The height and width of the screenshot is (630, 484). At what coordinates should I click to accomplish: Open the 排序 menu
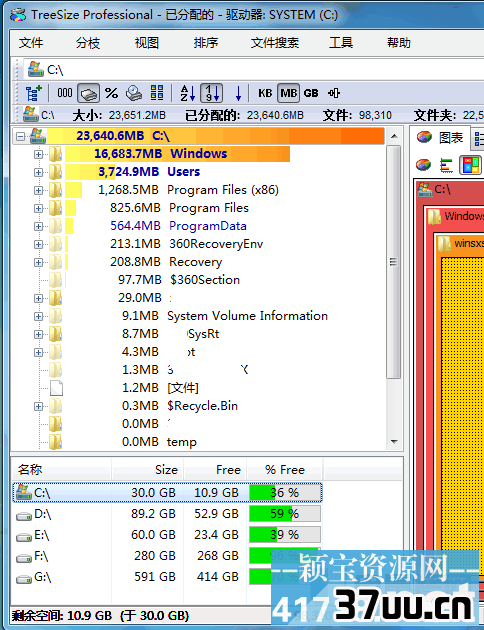coord(206,43)
